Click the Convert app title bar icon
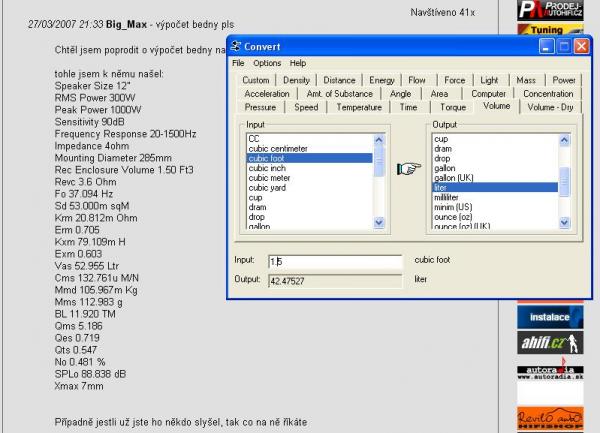The height and width of the screenshot is (433, 600). (x=235, y=46)
